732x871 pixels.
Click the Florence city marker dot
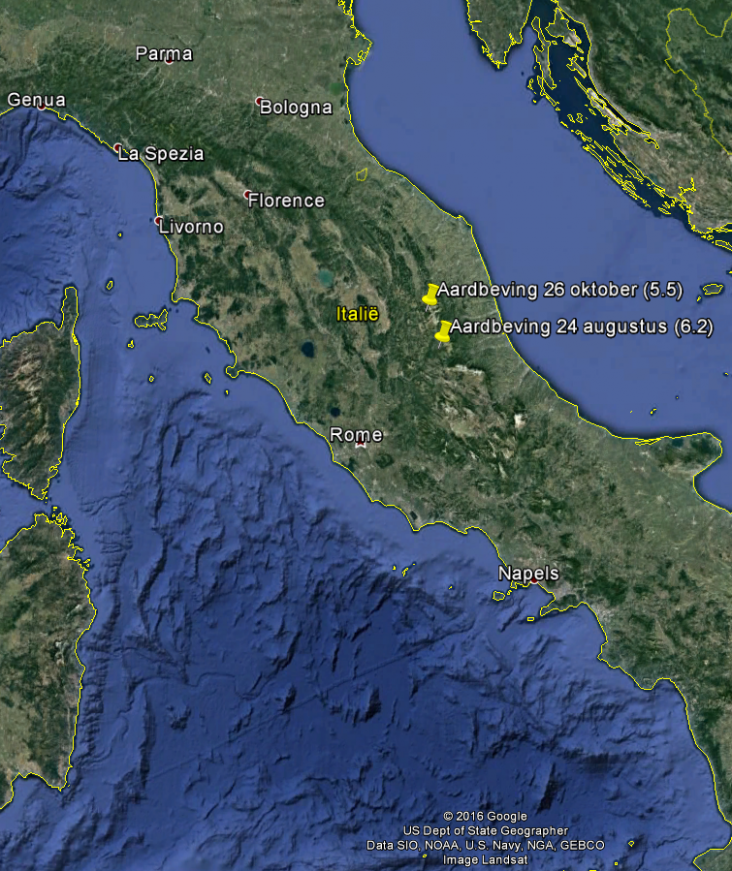click(247, 194)
